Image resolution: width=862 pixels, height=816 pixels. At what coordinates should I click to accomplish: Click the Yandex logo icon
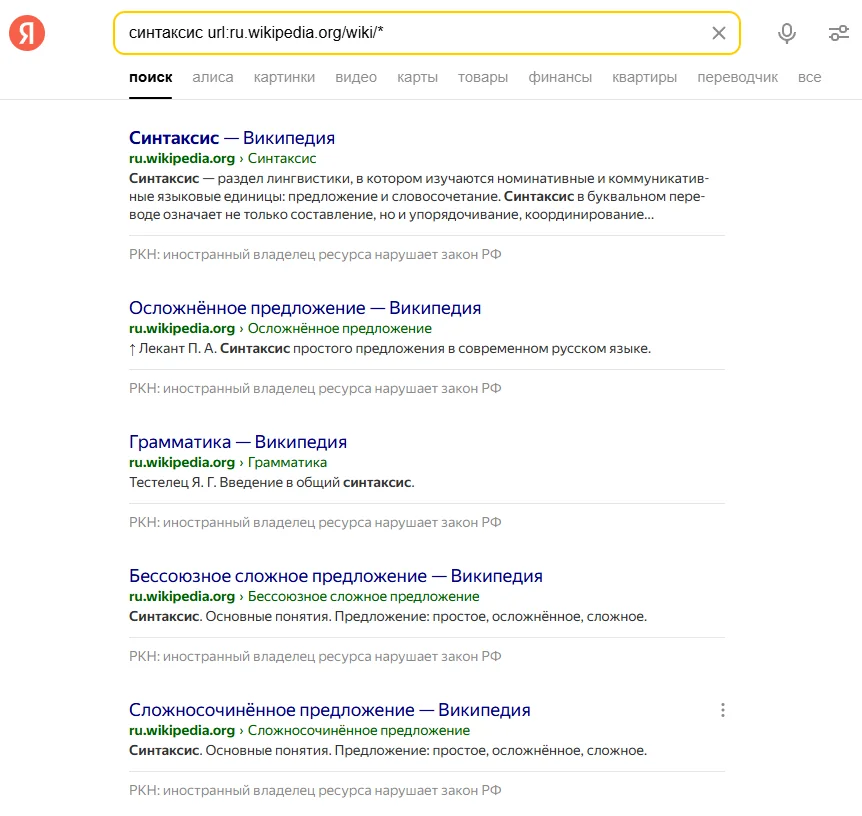click(27, 34)
